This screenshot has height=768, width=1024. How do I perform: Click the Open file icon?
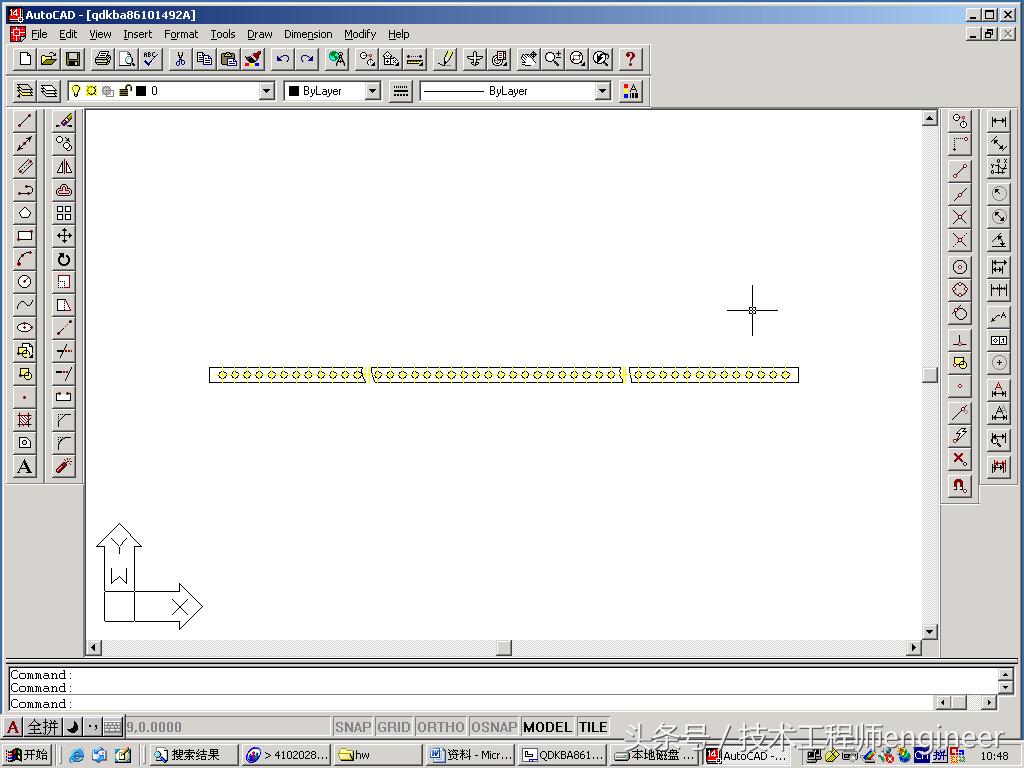tap(49, 59)
